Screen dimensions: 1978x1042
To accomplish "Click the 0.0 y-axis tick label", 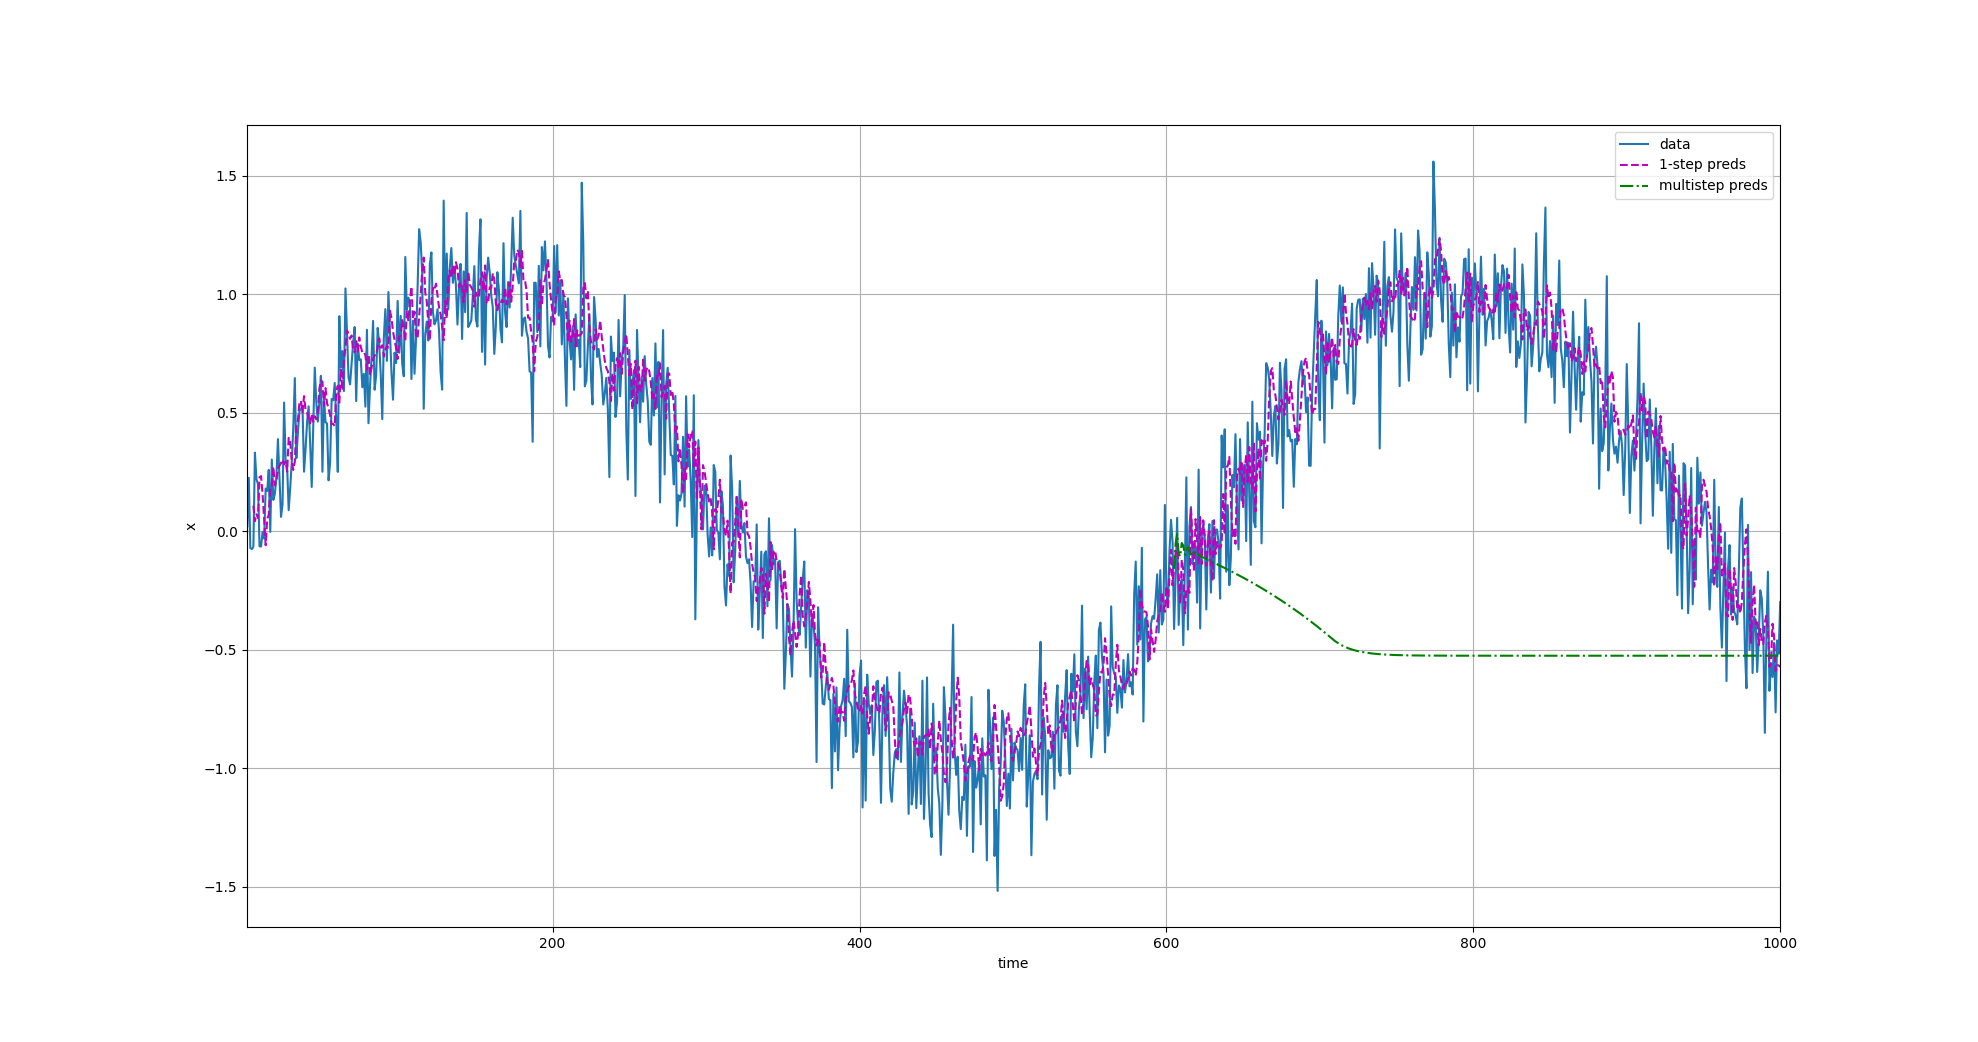I will click(x=226, y=532).
